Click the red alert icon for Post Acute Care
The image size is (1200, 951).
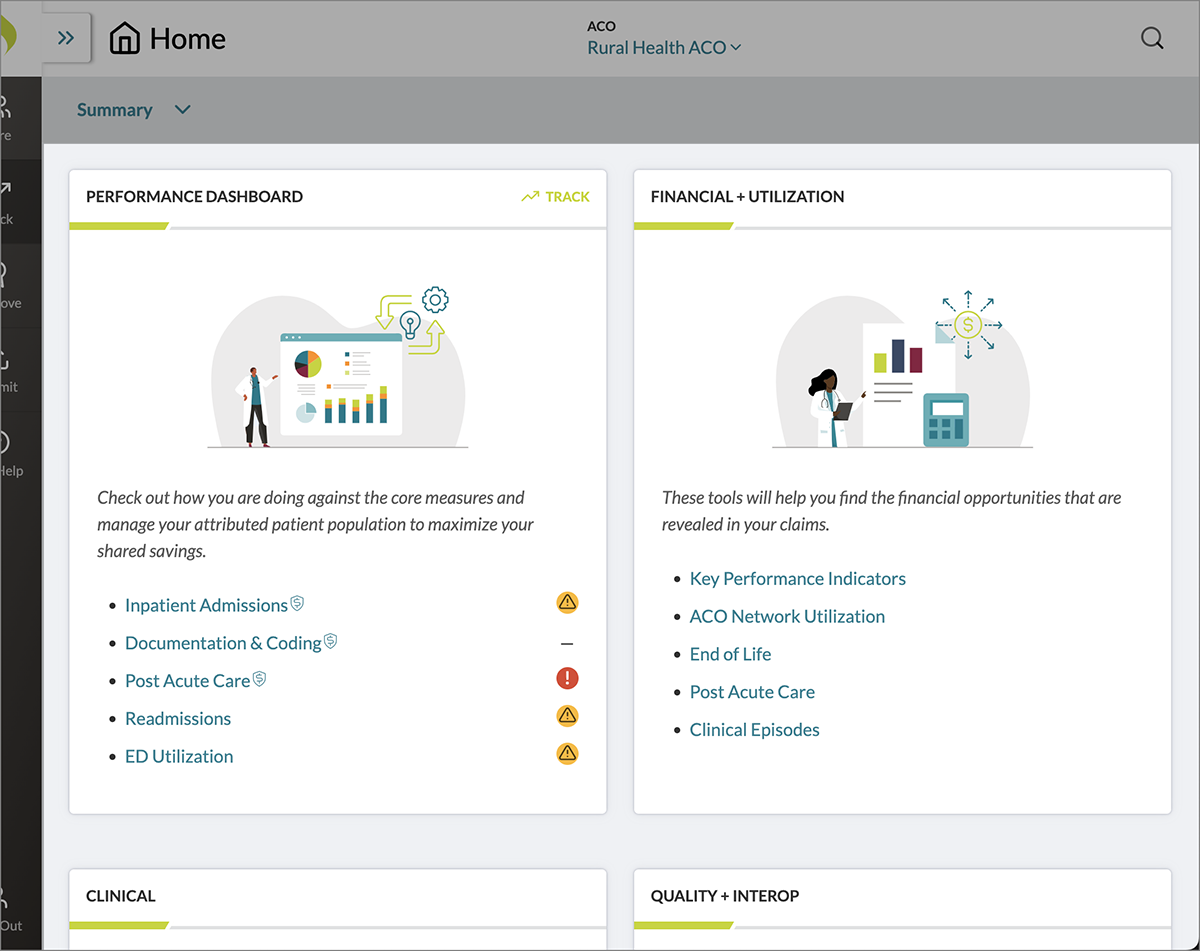point(567,679)
